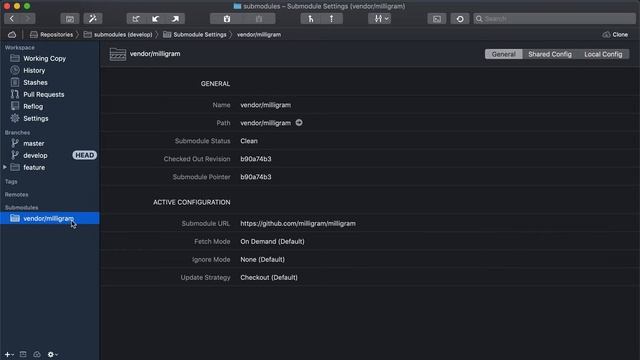640x360 pixels.
Task: Go back with the toolbar back arrow
Action: click(x=12, y=19)
